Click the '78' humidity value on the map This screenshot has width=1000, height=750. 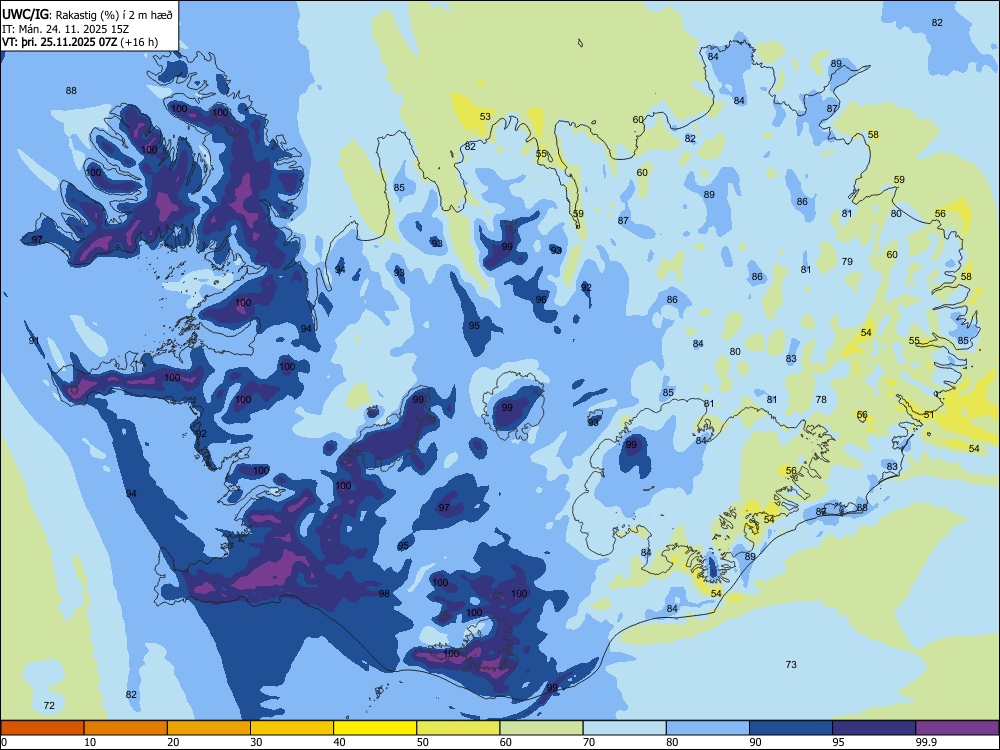pyautogui.click(x=821, y=400)
